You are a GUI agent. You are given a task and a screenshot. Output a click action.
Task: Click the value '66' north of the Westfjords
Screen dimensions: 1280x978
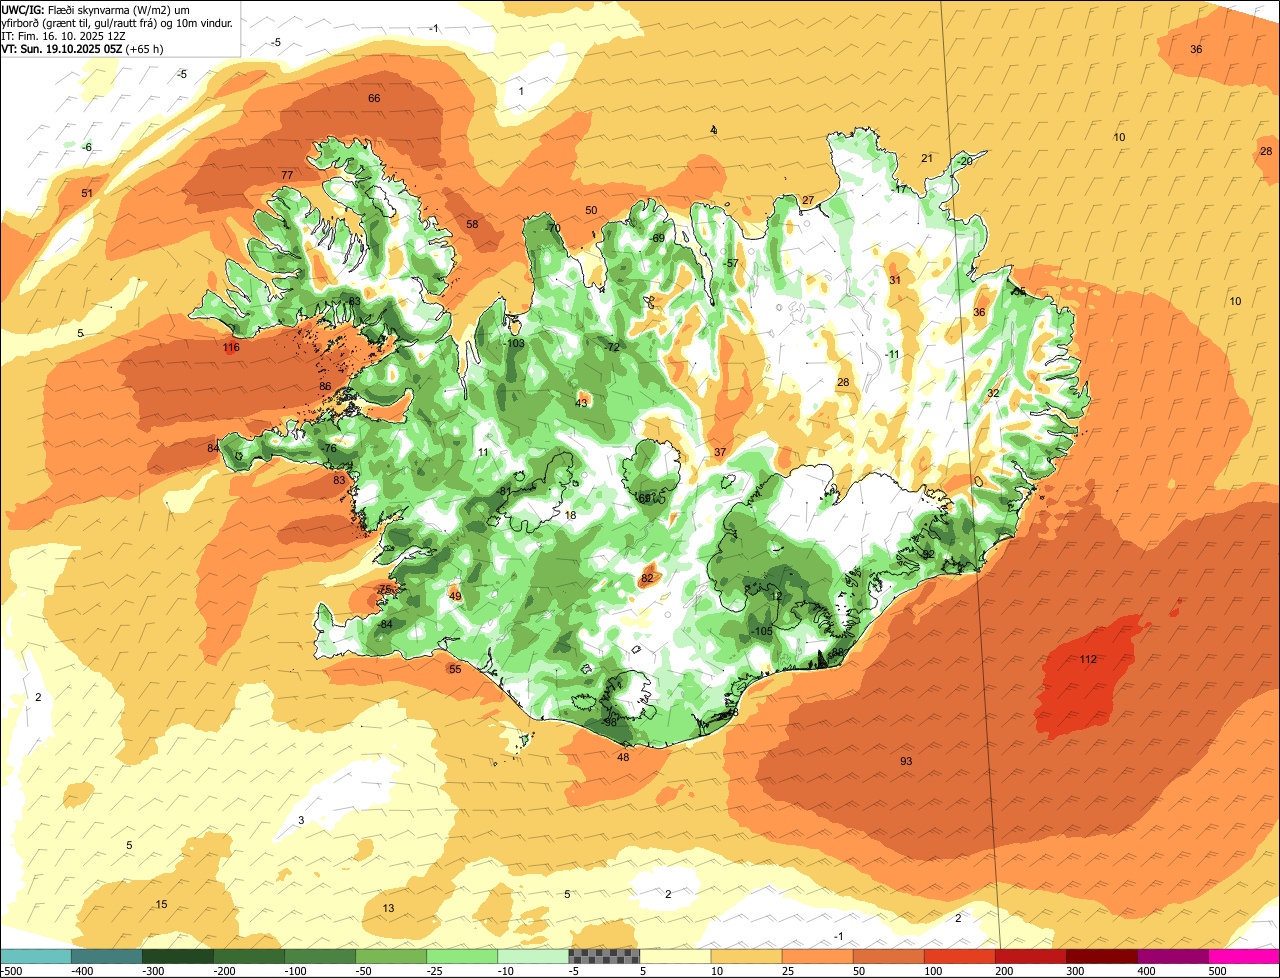(x=374, y=98)
